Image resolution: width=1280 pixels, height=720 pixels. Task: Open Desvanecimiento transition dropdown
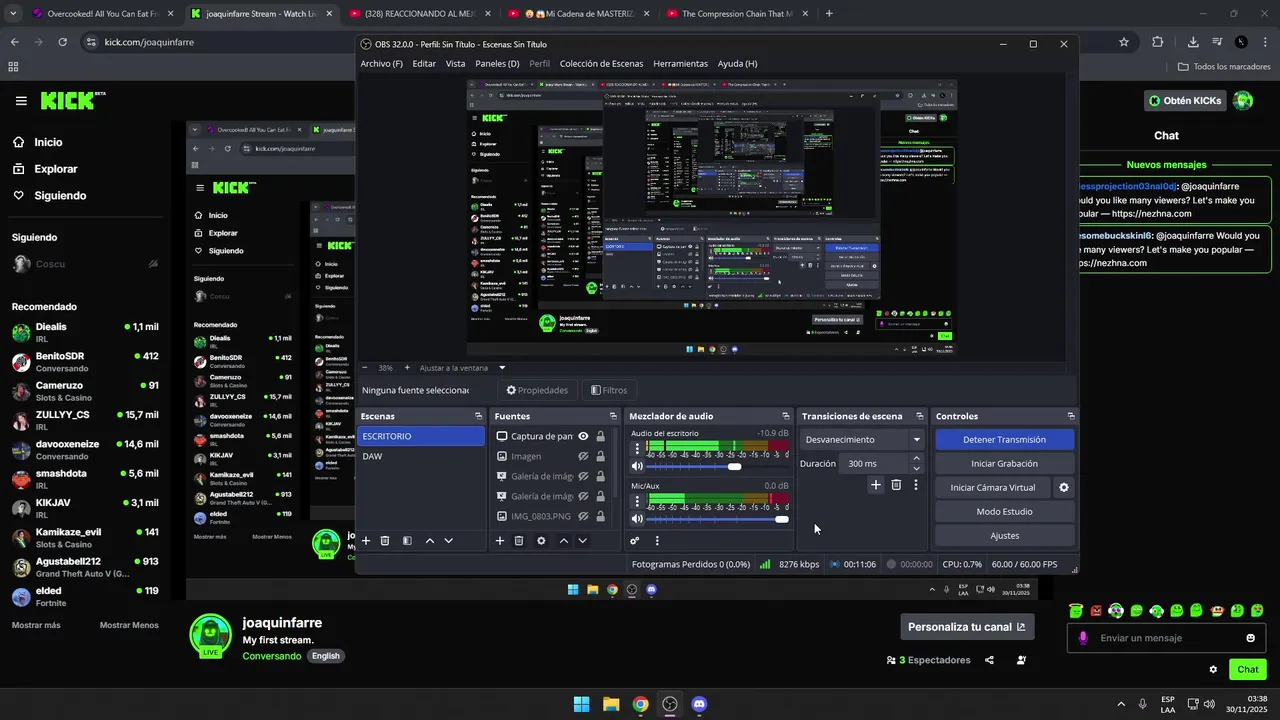coord(864,439)
